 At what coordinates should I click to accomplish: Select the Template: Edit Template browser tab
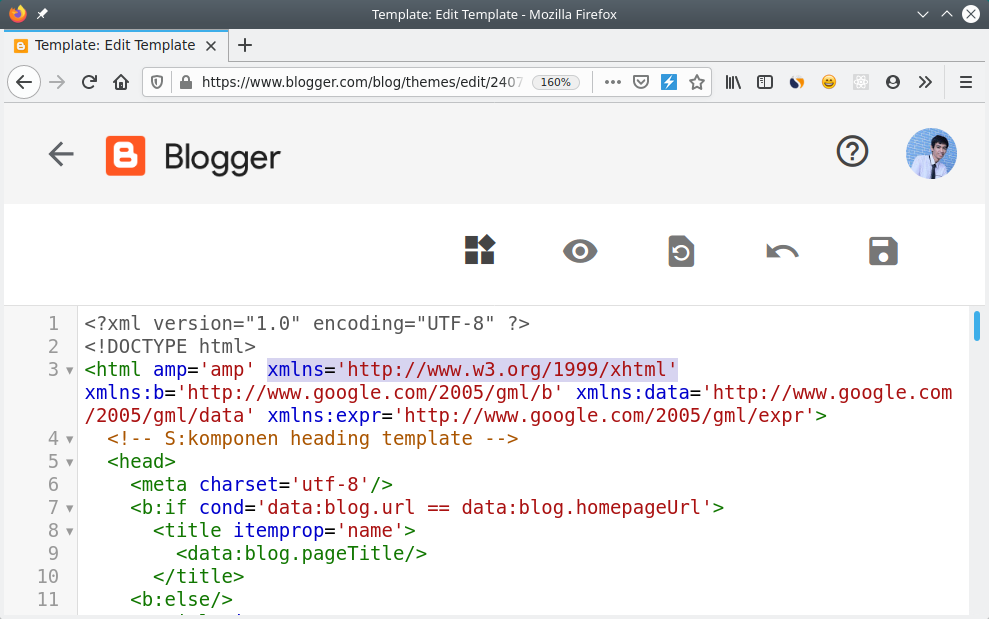(x=110, y=45)
